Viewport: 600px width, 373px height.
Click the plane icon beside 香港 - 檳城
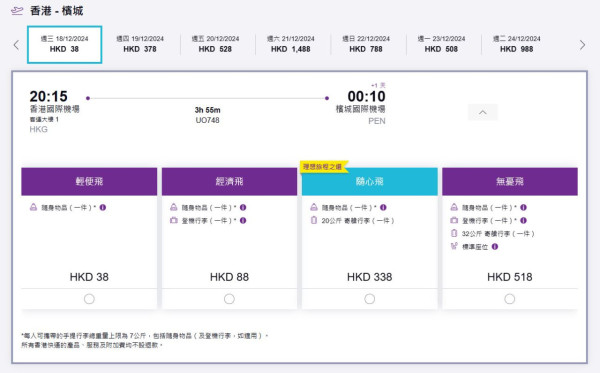click(x=17, y=11)
